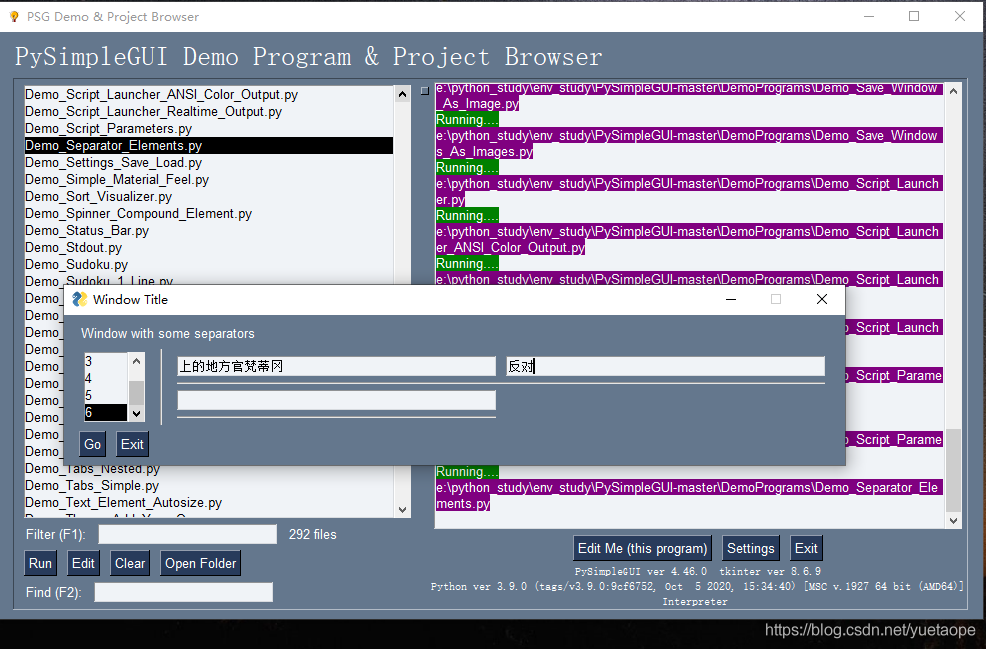
Task: Select highlighted Demo_Separator_Elements.py
Action: point(209,146)
